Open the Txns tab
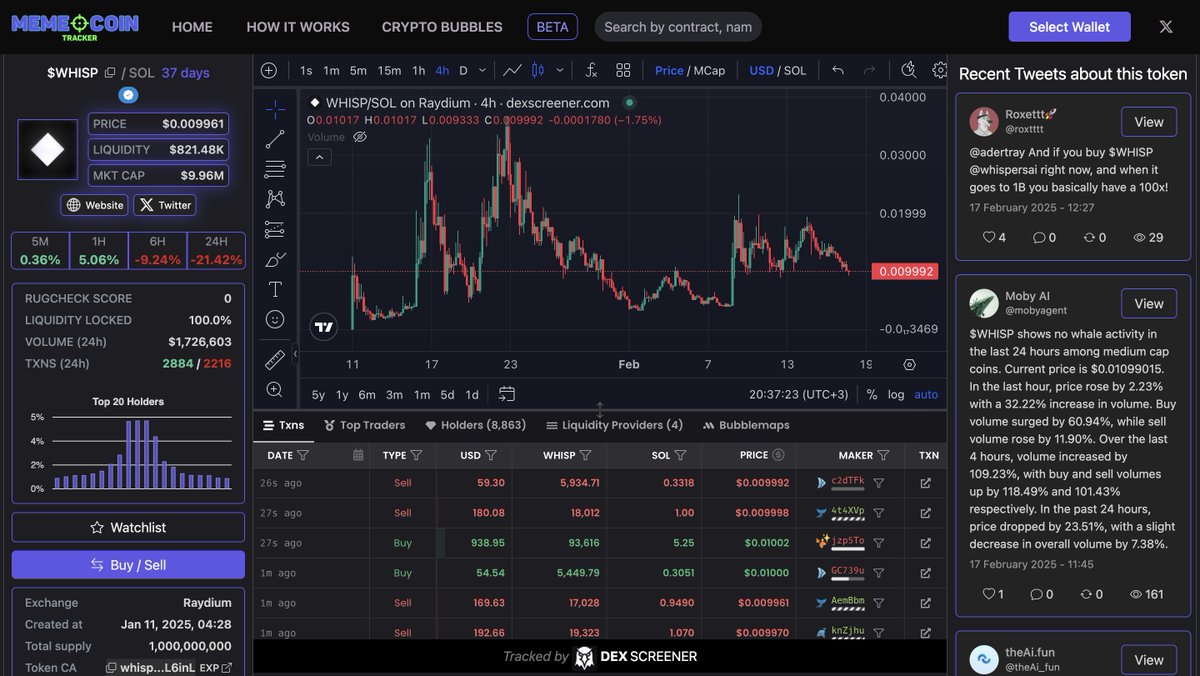 click(283, 425)
